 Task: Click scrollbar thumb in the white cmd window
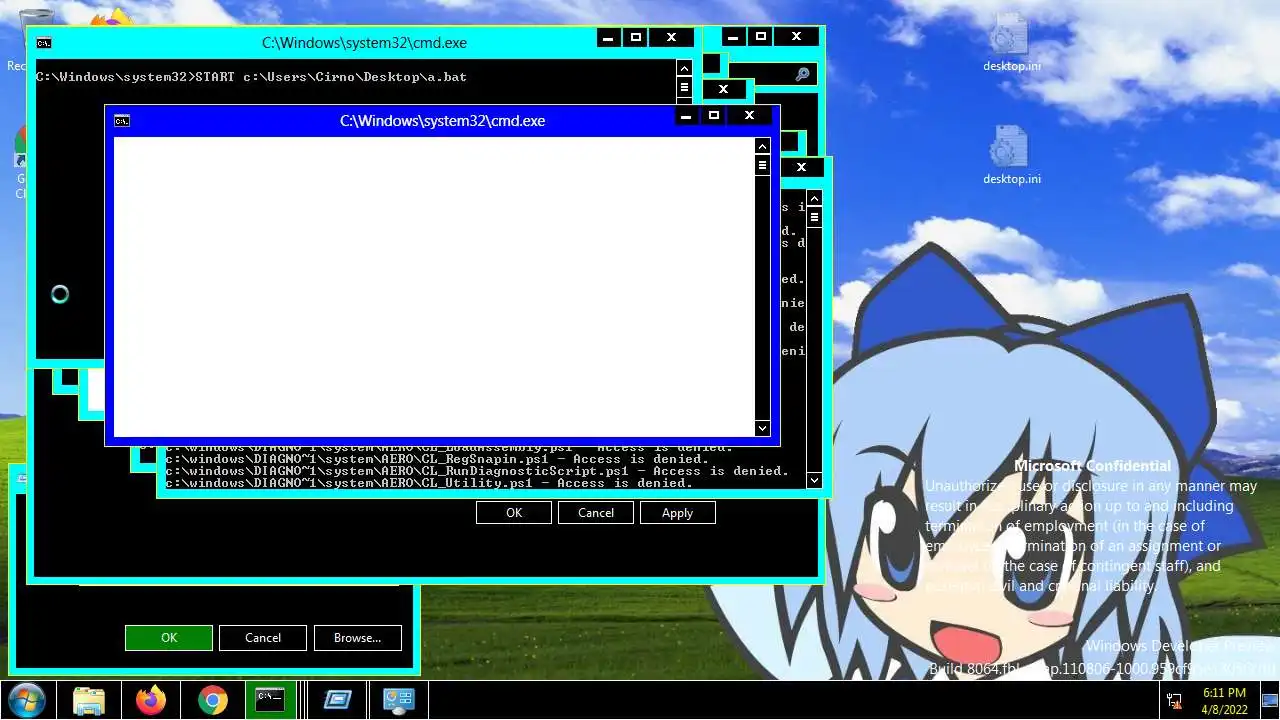click(762, 165)
